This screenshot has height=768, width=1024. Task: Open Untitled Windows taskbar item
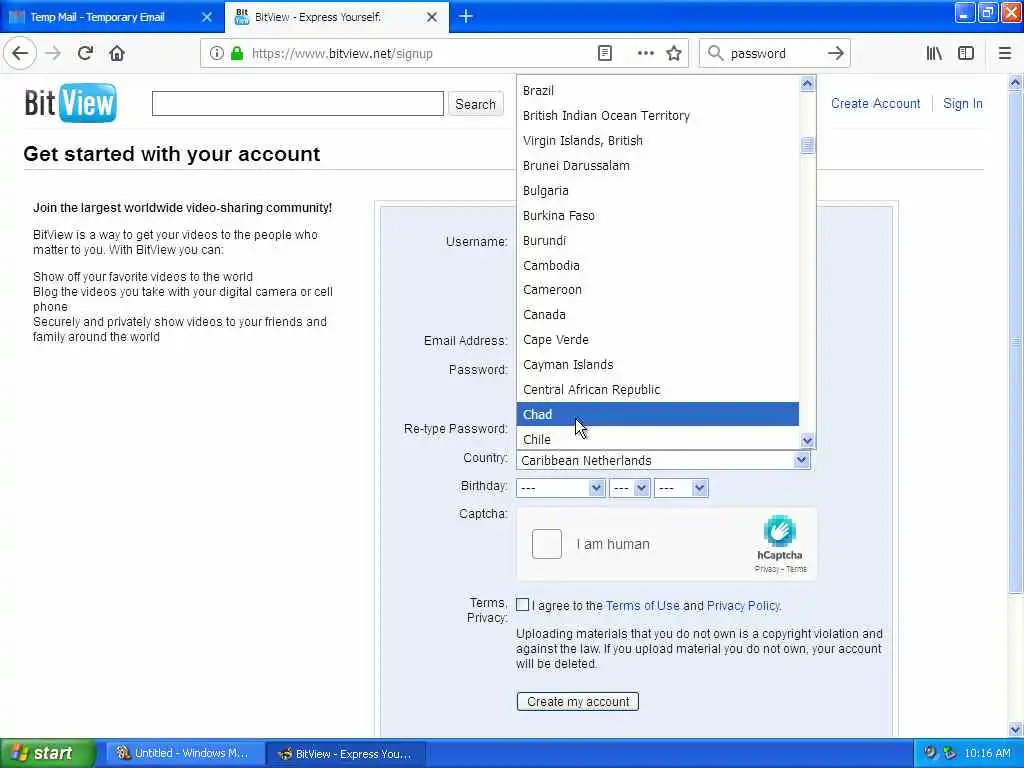(x=183, y=753)
